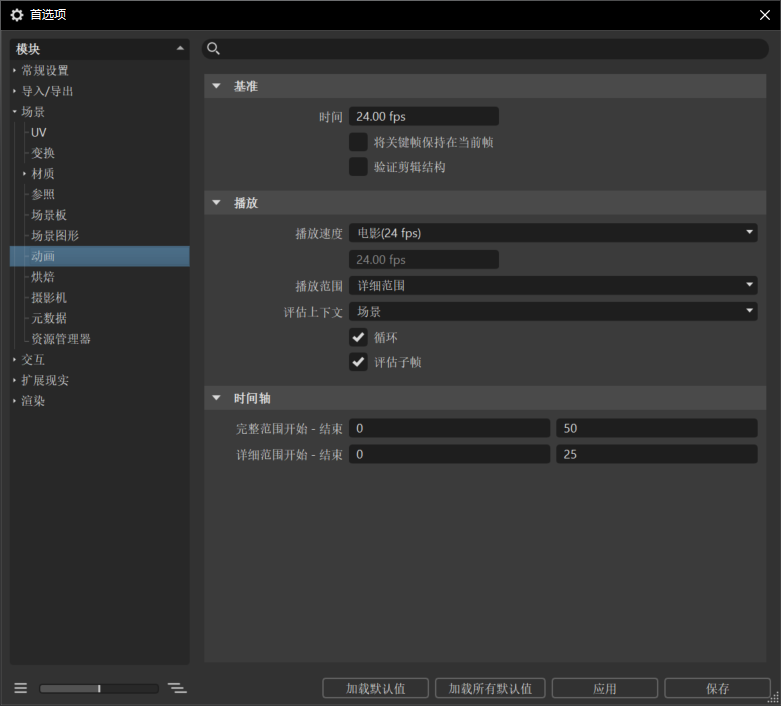Select UV in the module tree
This screenshot has height=706, width=781.
click(38, 133)
